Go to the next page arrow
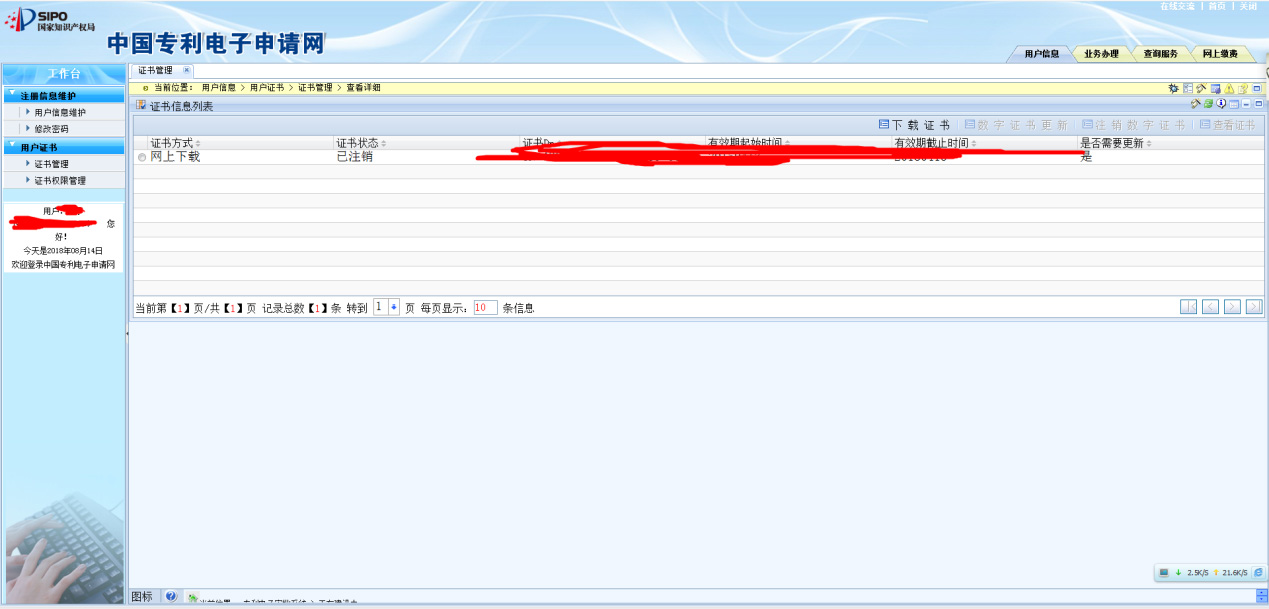Screen dimensions: 1269x609 point(1232,307)
